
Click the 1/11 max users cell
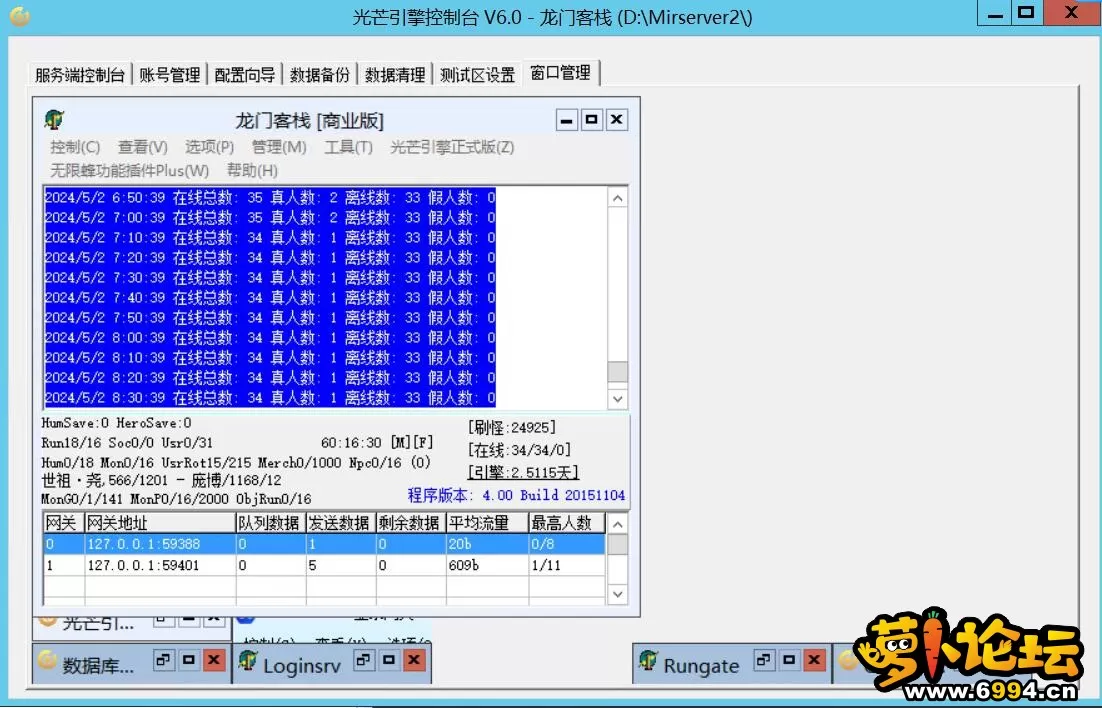(x=566, y=565)
